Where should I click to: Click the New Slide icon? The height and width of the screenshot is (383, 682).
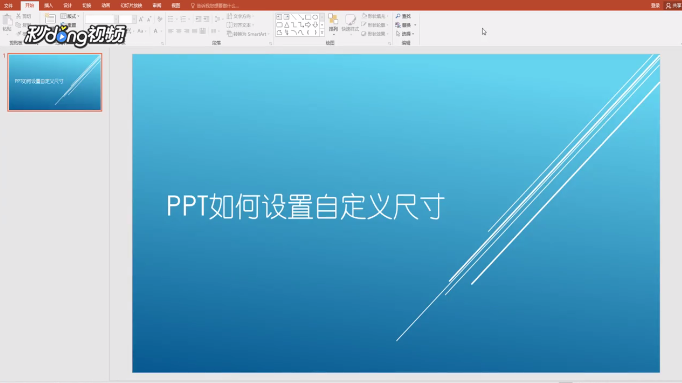point(50,19)
